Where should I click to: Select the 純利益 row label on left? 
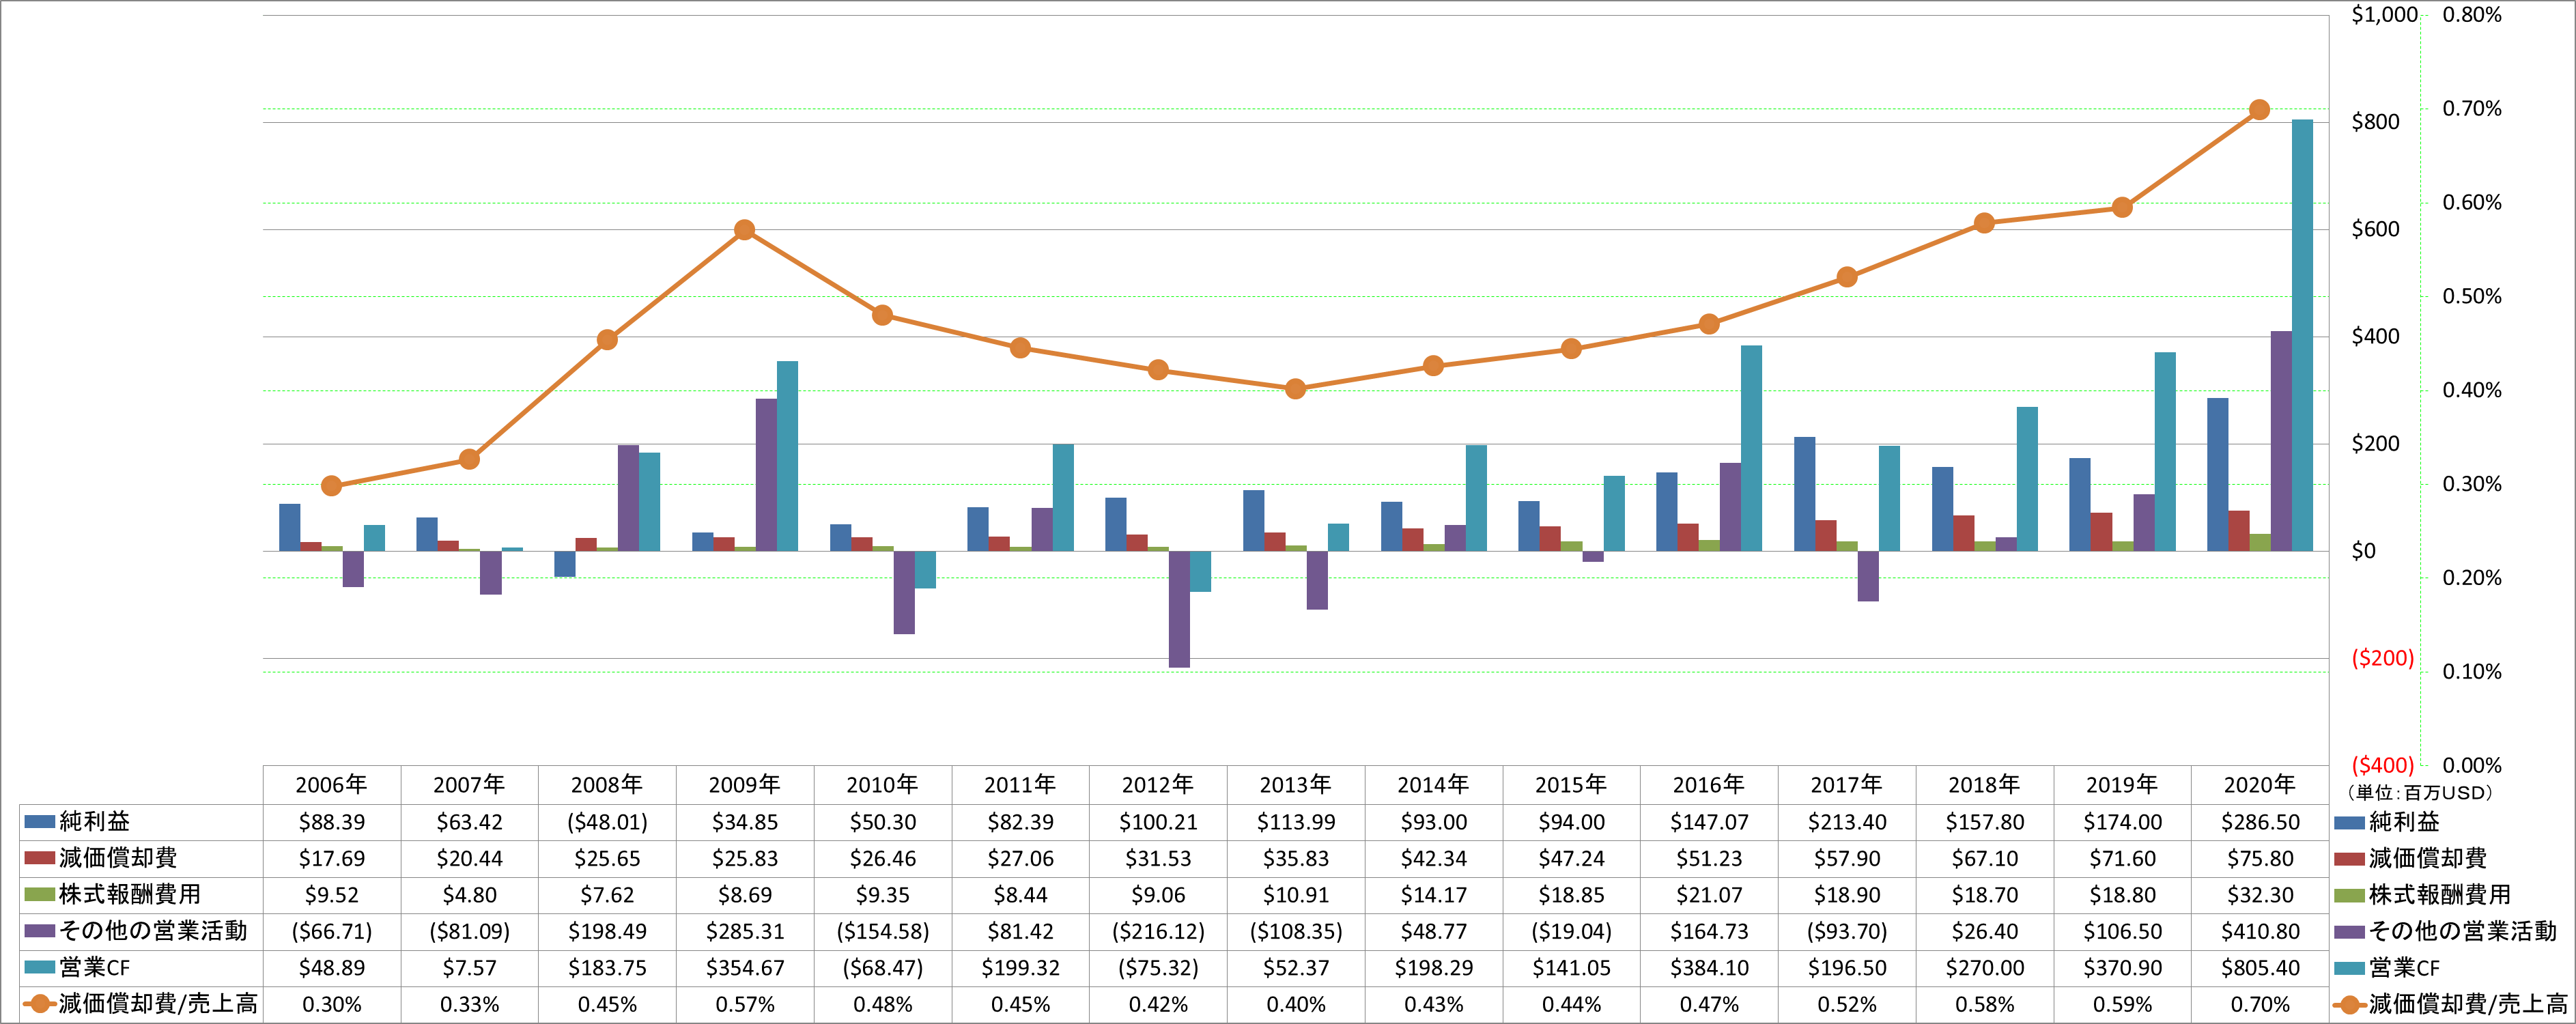95,822
